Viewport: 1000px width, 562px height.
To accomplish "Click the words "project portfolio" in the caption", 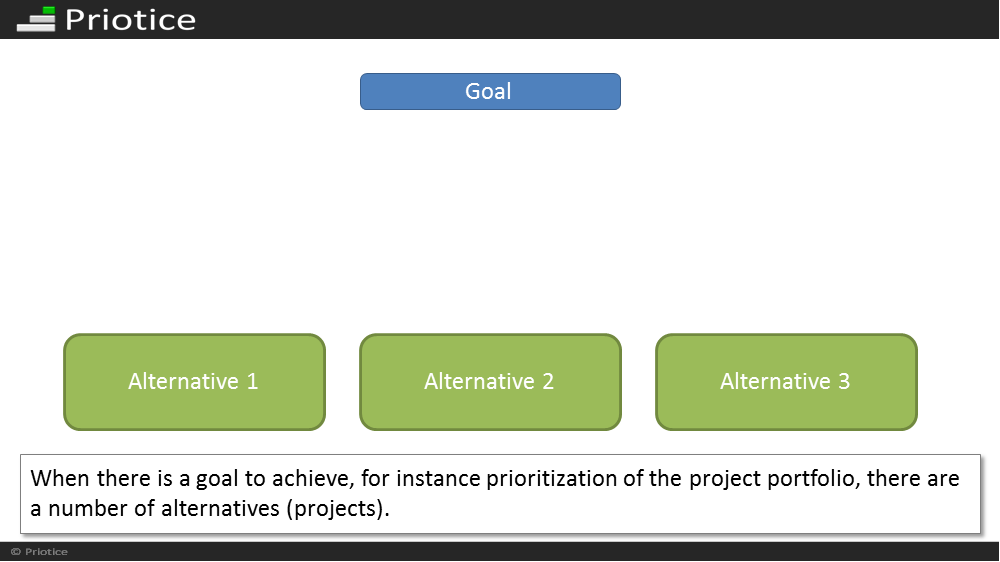I will (x=772, y=478).
